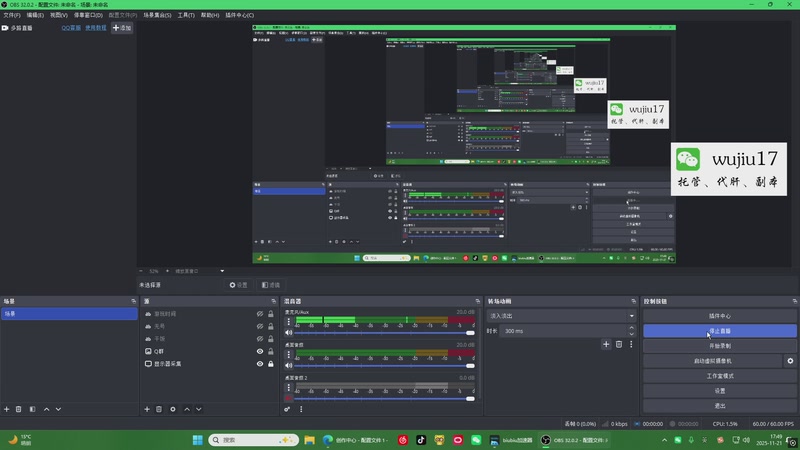Show the first hidden source in list
This screenshot has height=450, width=800.
point(260,314)
